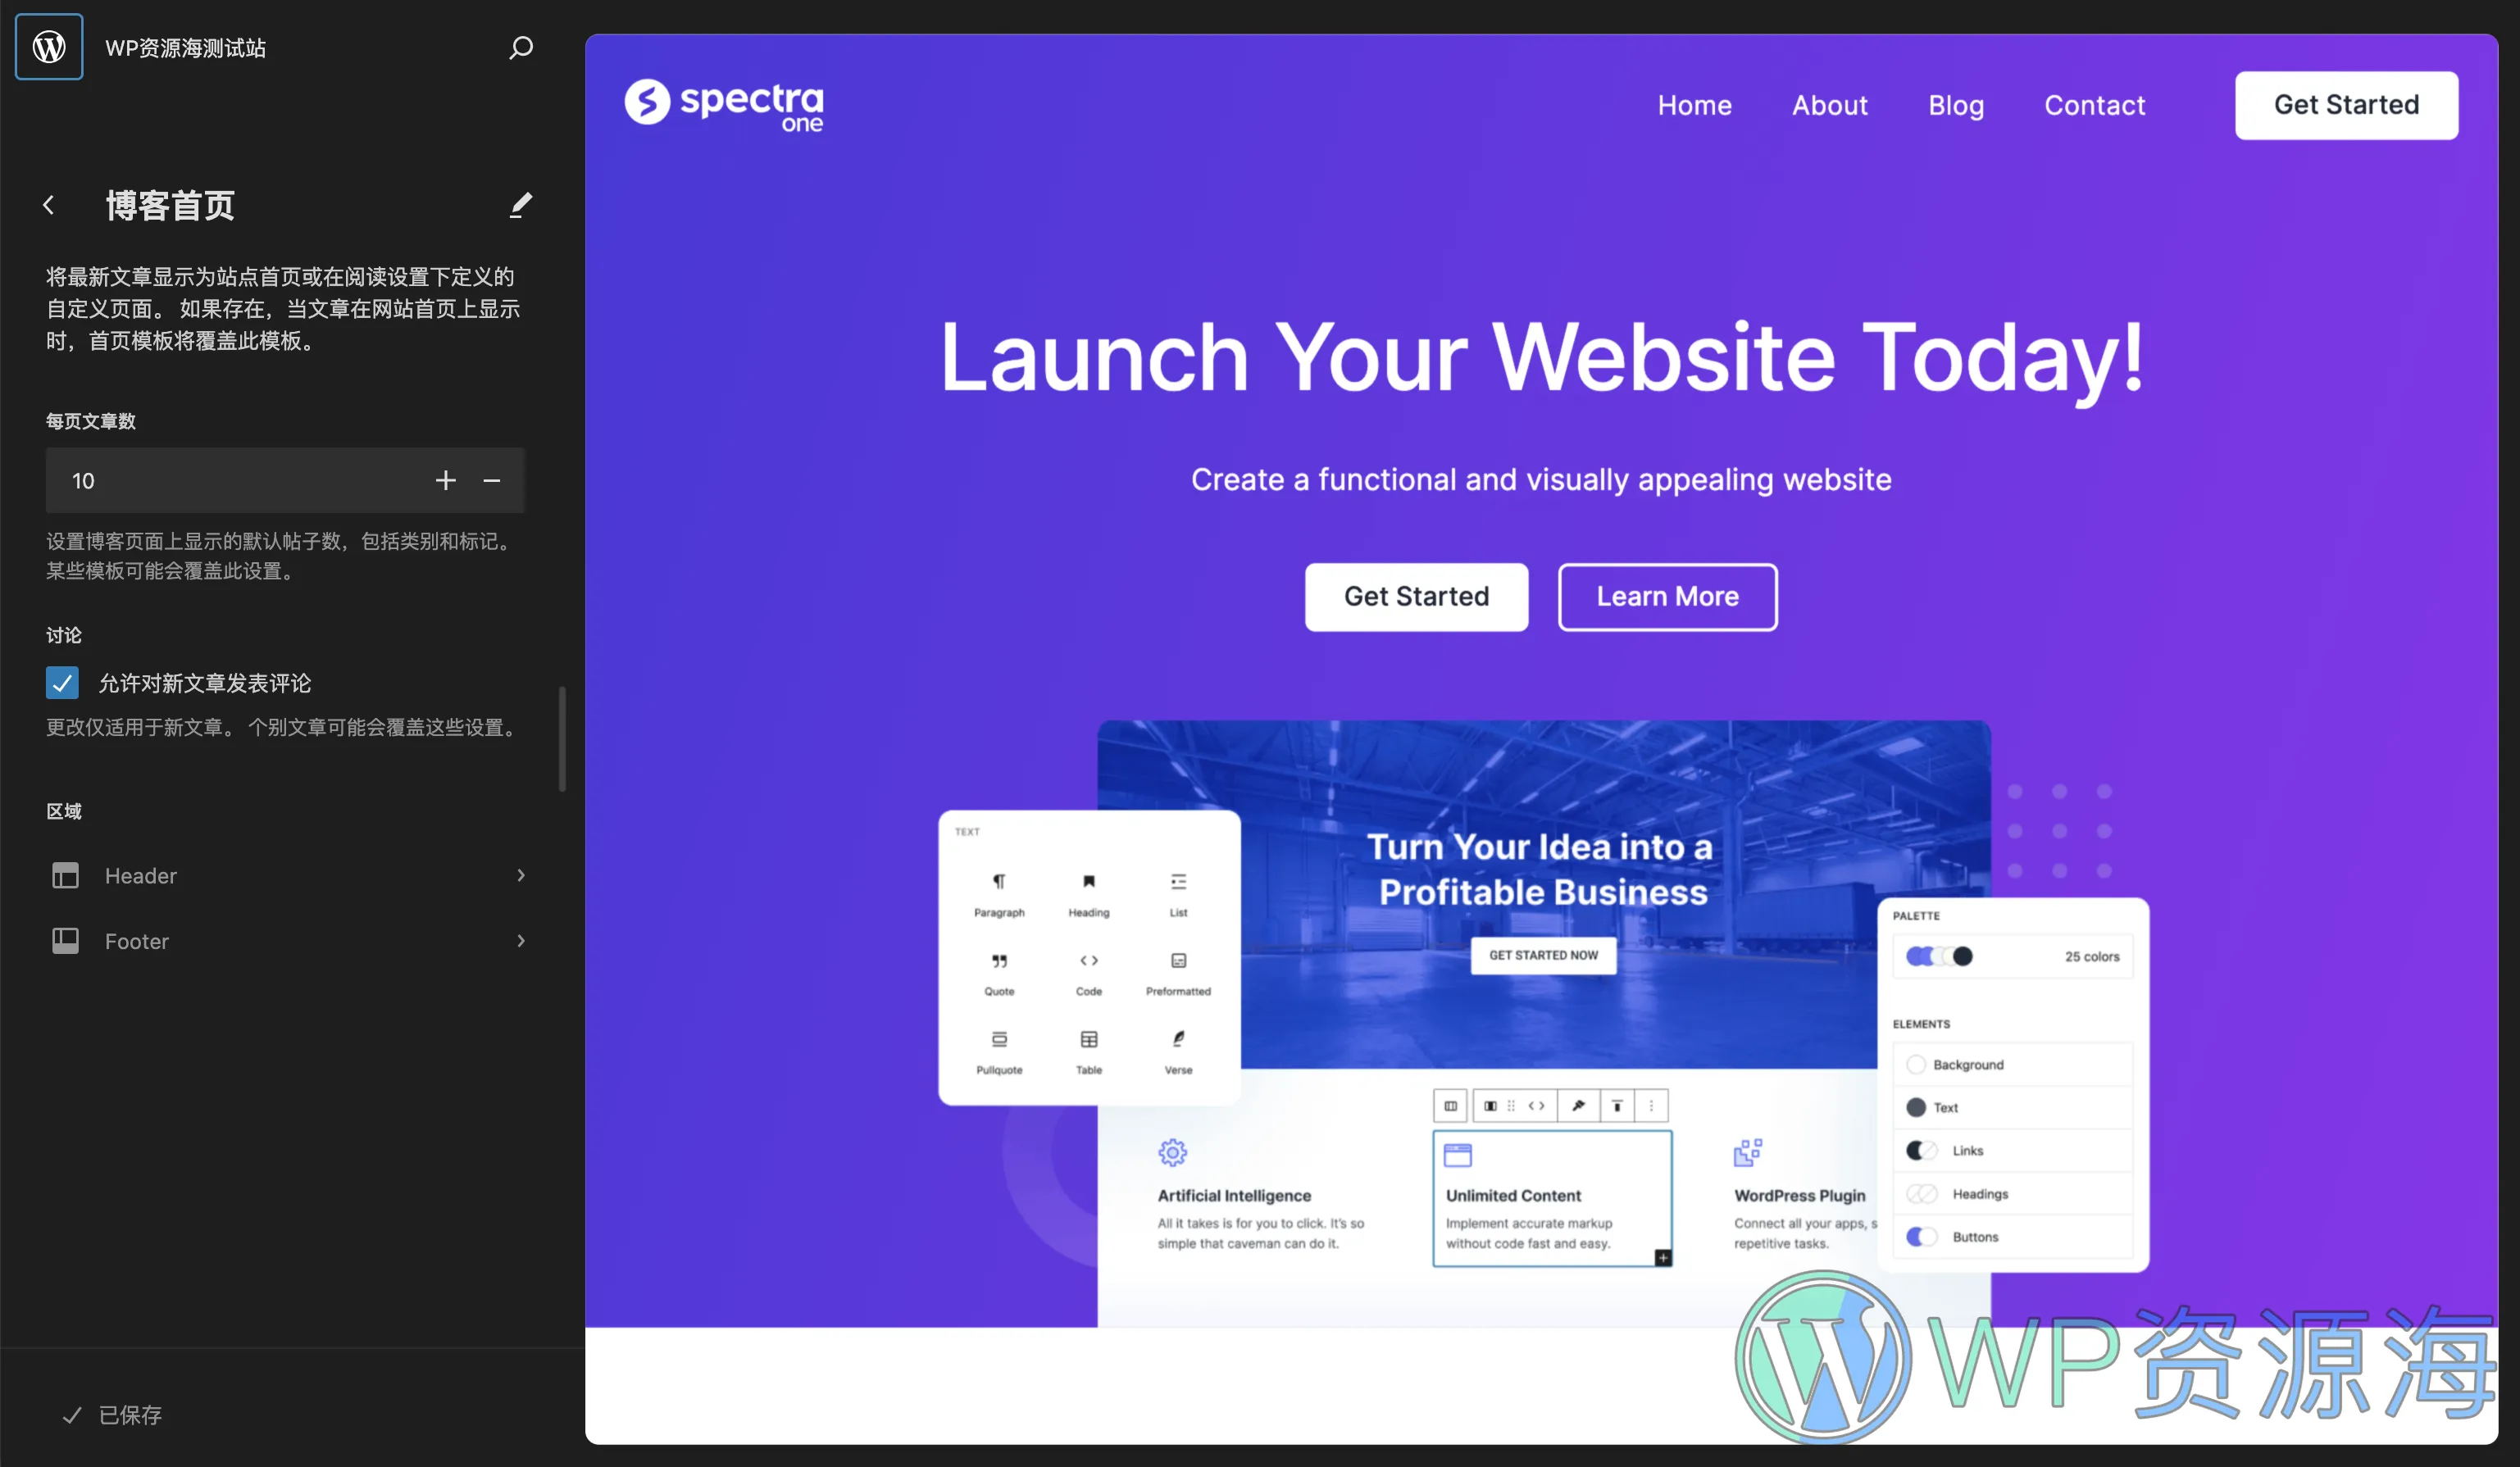Image resolution: width=2520 pixels, height=1467 pixels.
Task: Select the 25 colors palette swatch
Action: [1935, 957]
